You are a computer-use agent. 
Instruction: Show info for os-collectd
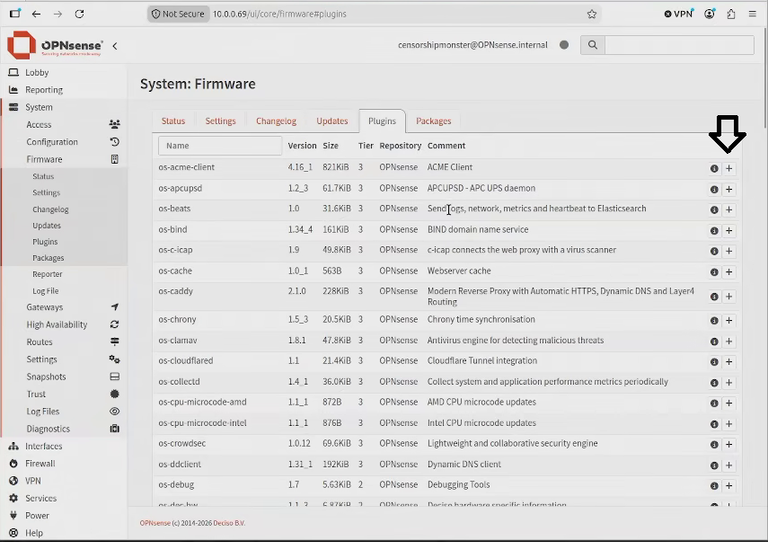click(714, 383)
